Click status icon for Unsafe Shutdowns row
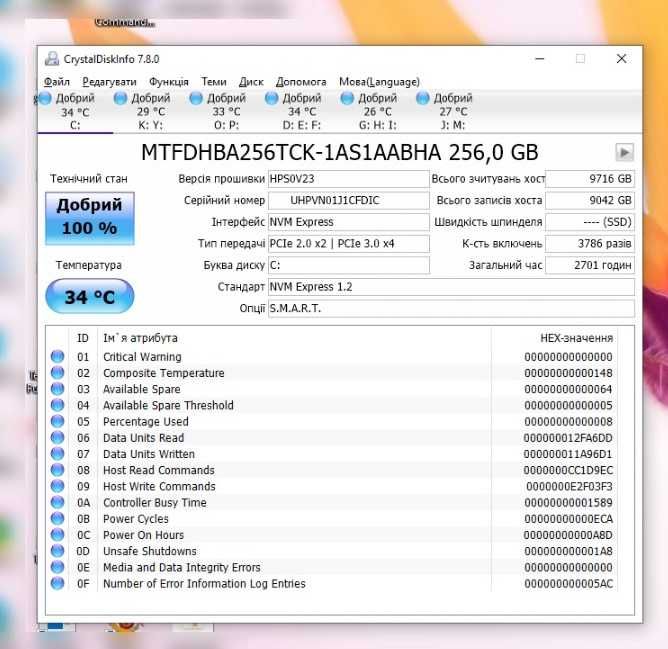The image size is (668, 649). click(58, 551)
